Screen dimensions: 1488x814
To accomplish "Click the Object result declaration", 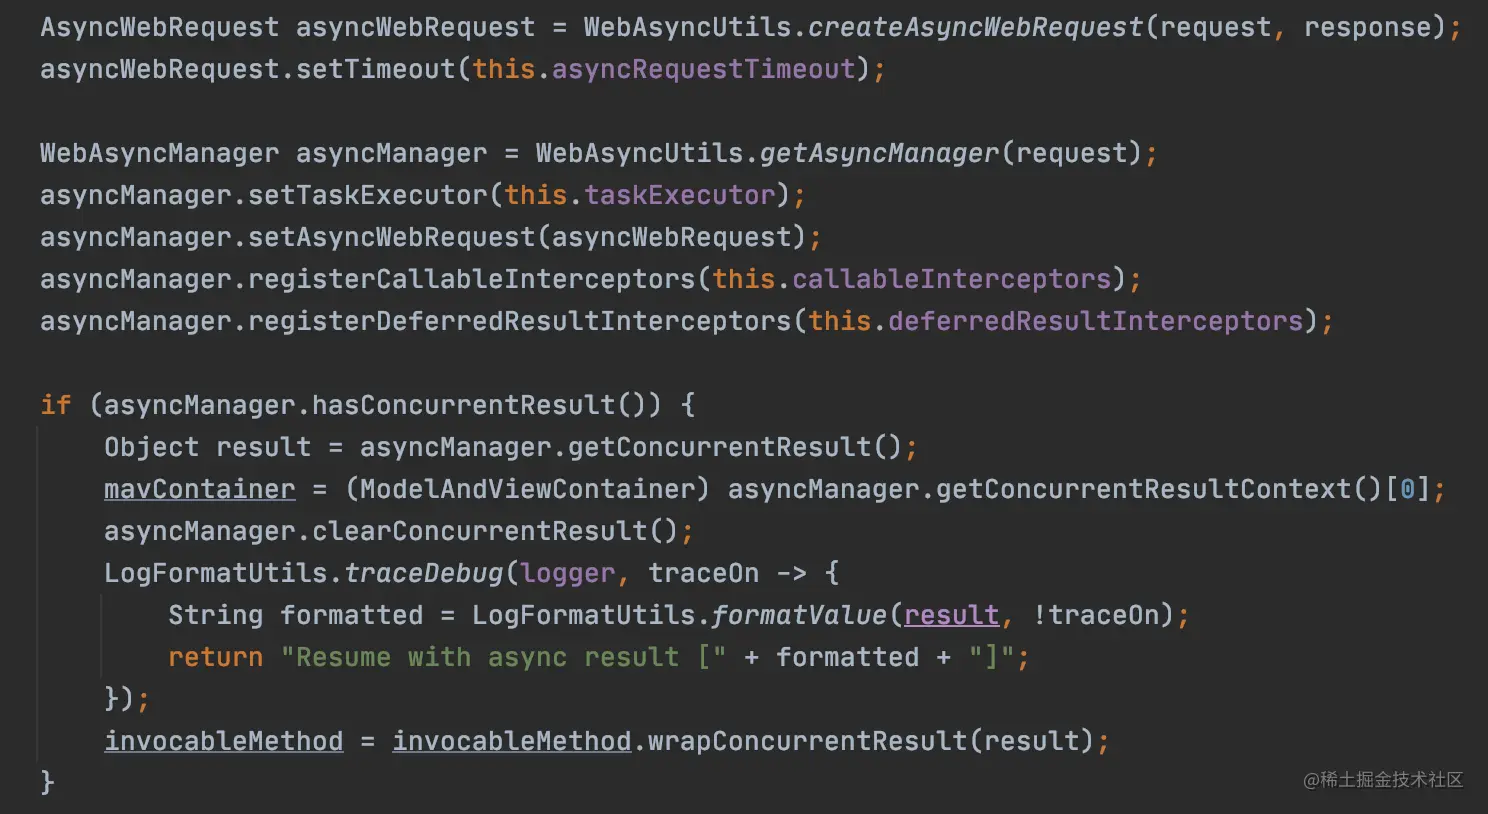I will pyautogui.click(x=208, y=447).
